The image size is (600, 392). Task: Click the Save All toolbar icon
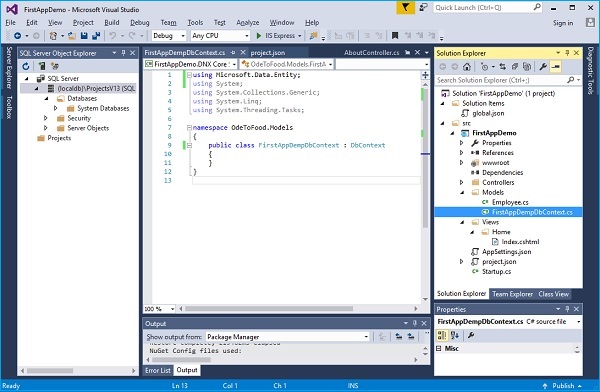(96, 36)
